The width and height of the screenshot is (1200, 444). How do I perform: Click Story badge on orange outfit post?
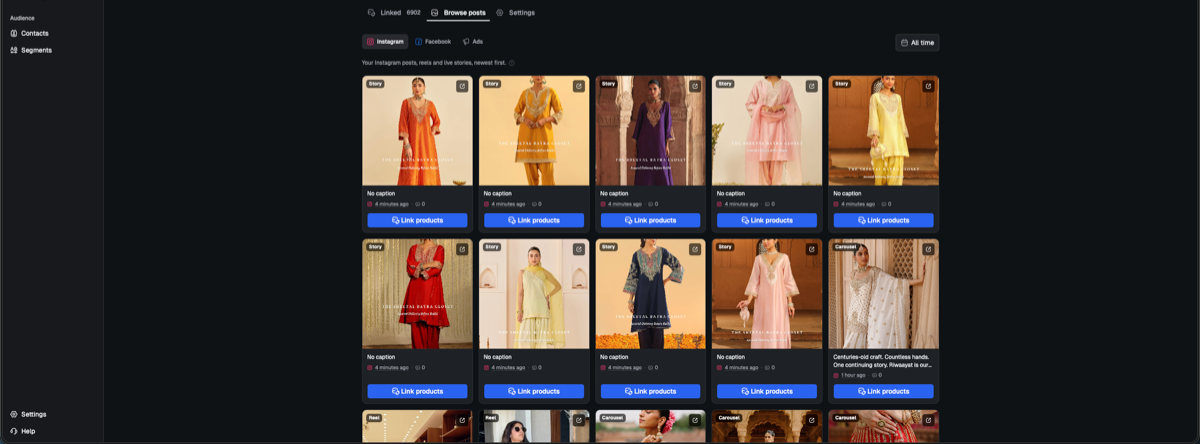click(x=375, y=83)
